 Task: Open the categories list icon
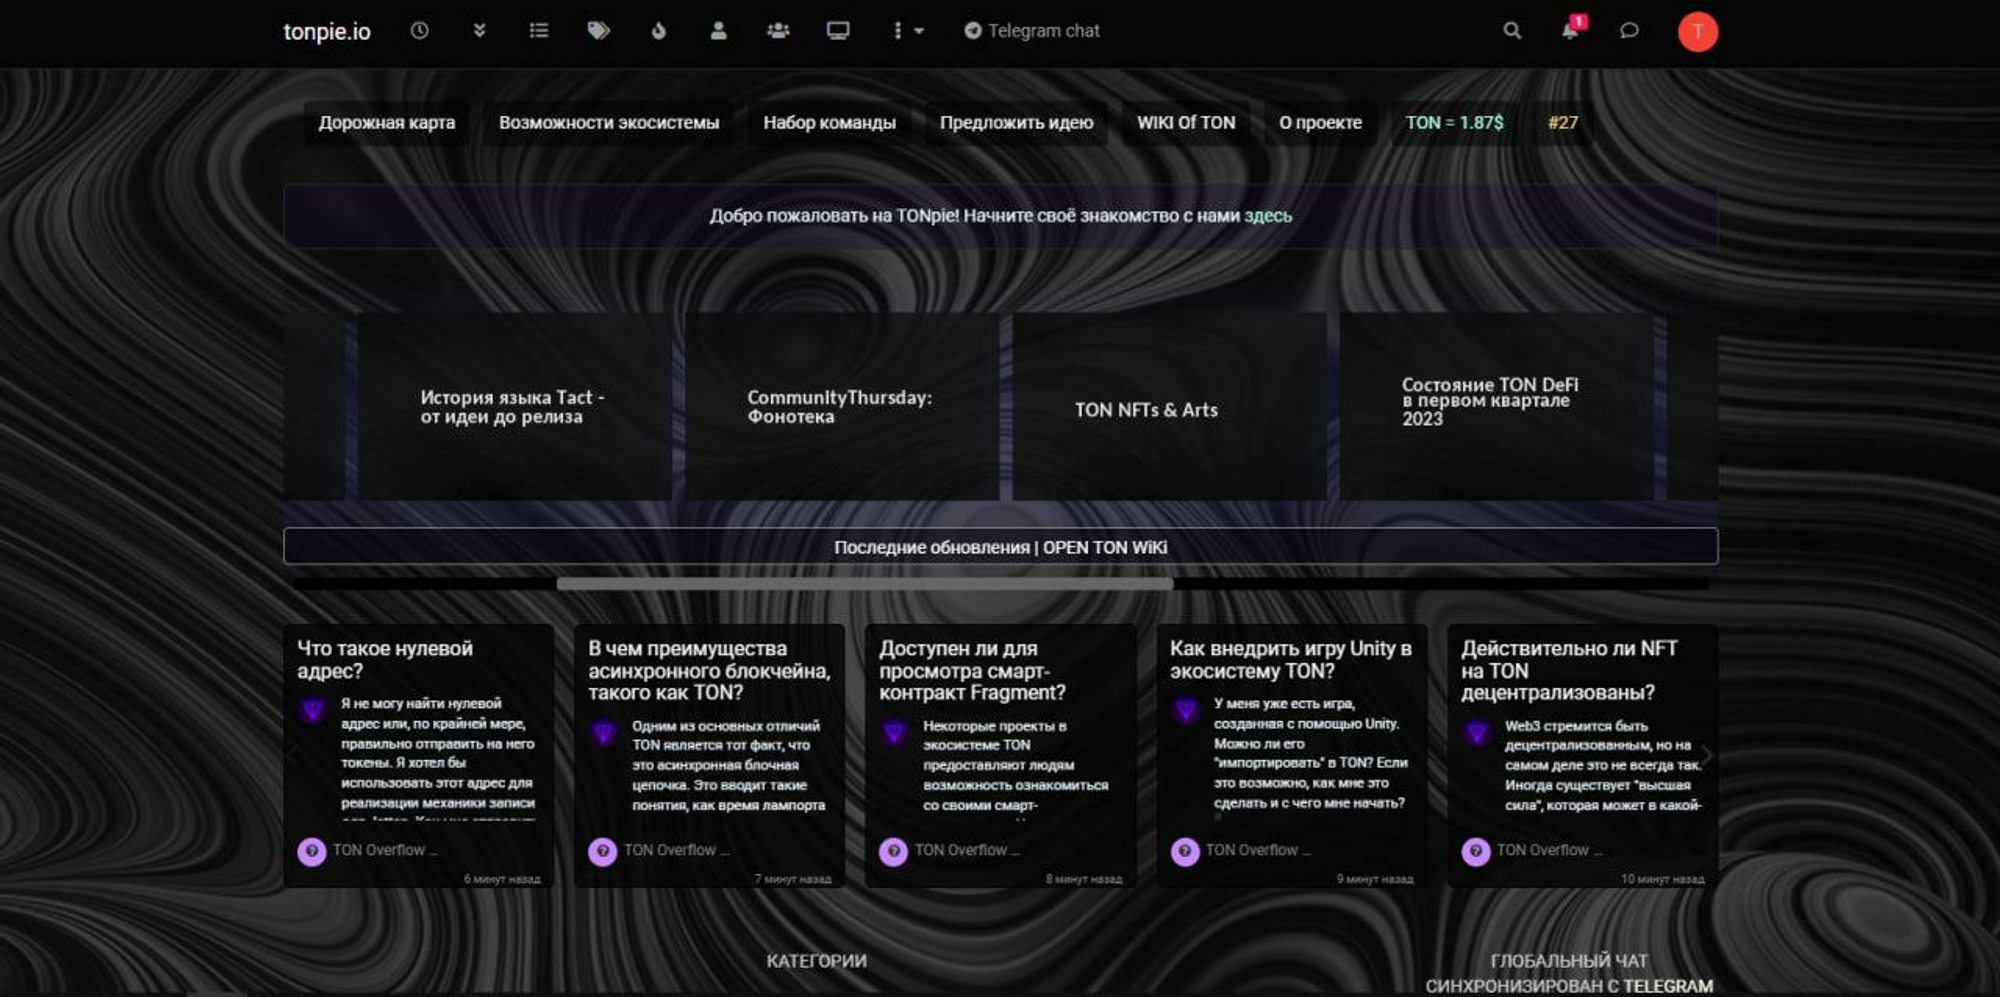538,31
